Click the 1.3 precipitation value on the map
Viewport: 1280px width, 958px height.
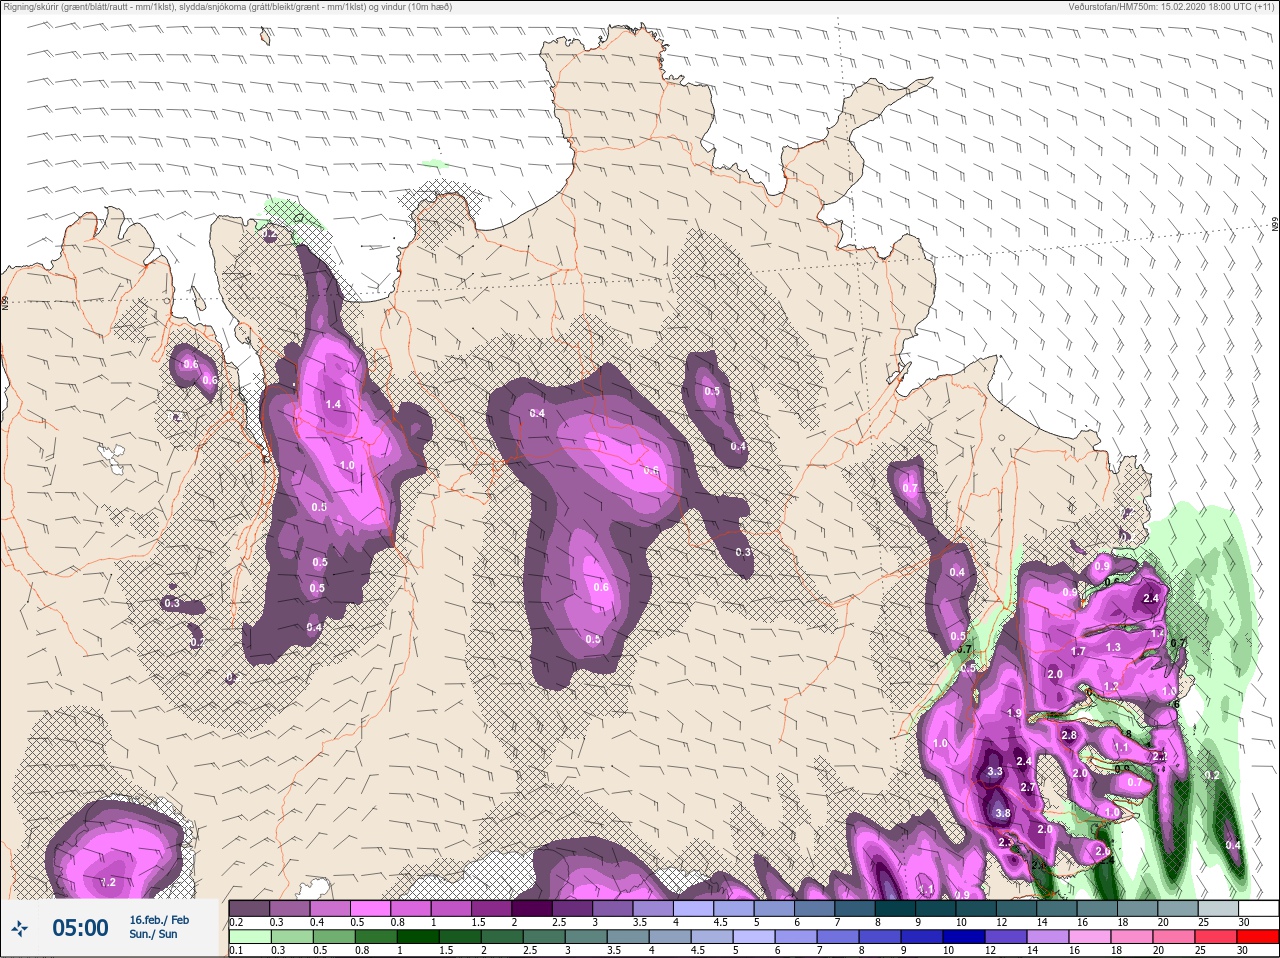click(x=1113, y=647)
